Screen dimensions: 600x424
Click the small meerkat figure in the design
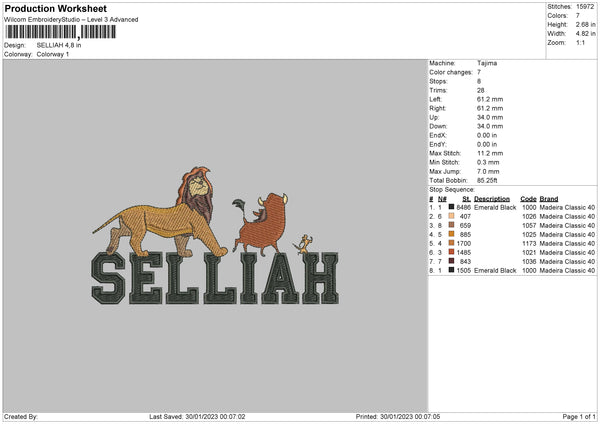[x=303, y=244]
